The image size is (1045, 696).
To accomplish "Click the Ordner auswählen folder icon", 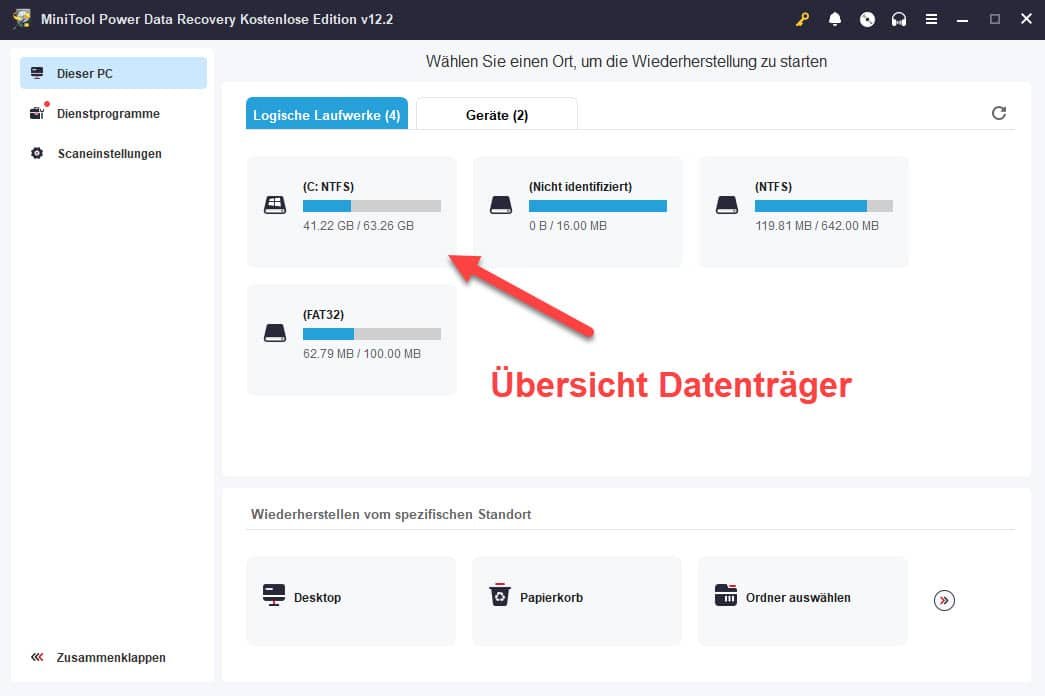I will click(x=726, y=595).
